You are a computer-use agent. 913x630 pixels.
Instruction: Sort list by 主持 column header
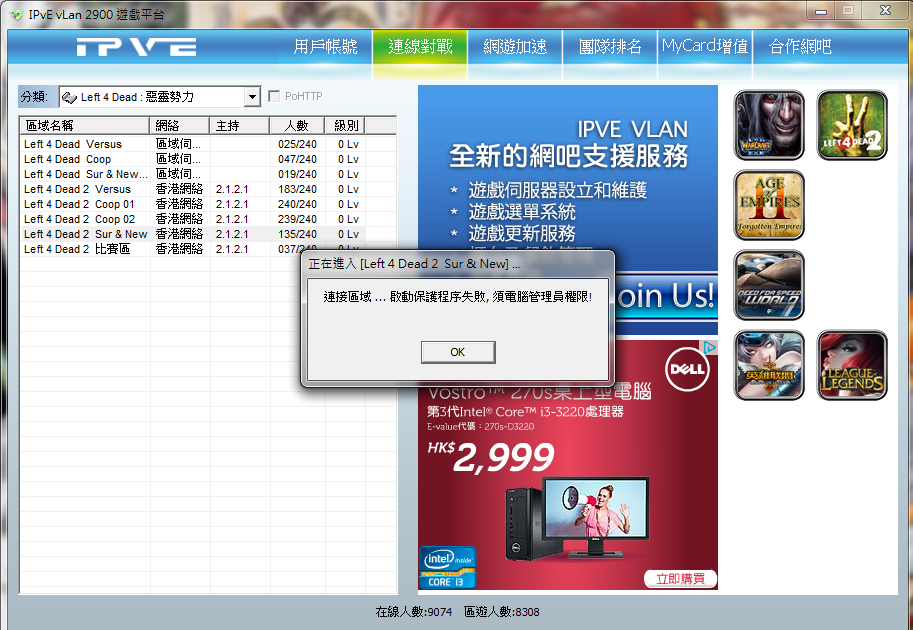[239, 125]
